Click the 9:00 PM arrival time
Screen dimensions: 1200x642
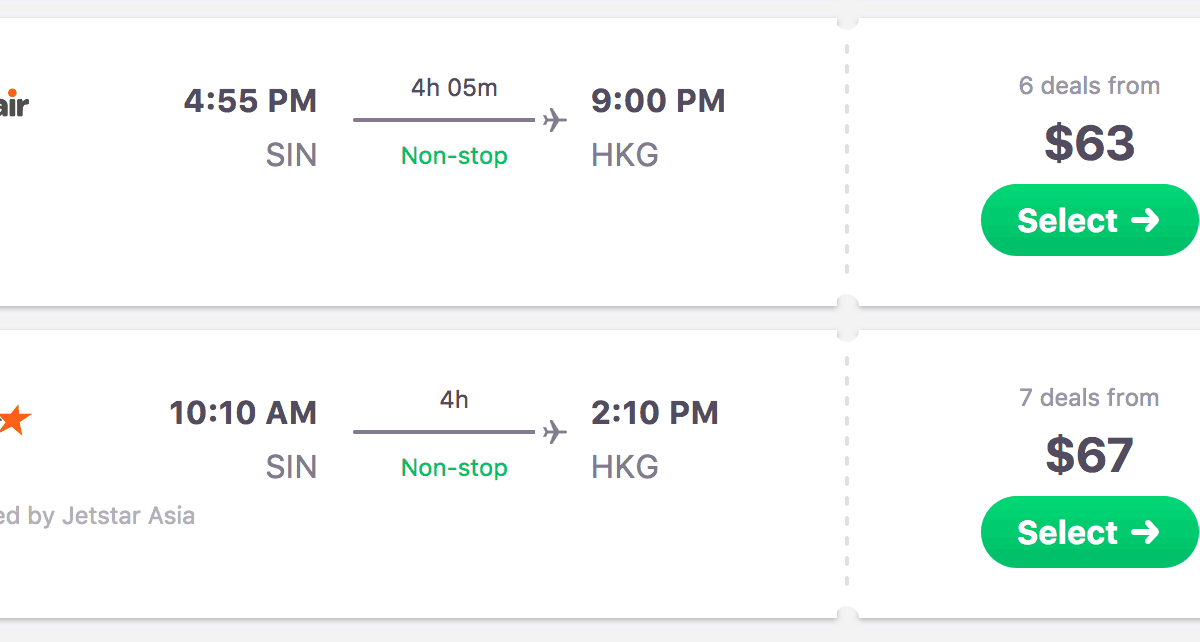pyautogui.click(x=658, y=101)
